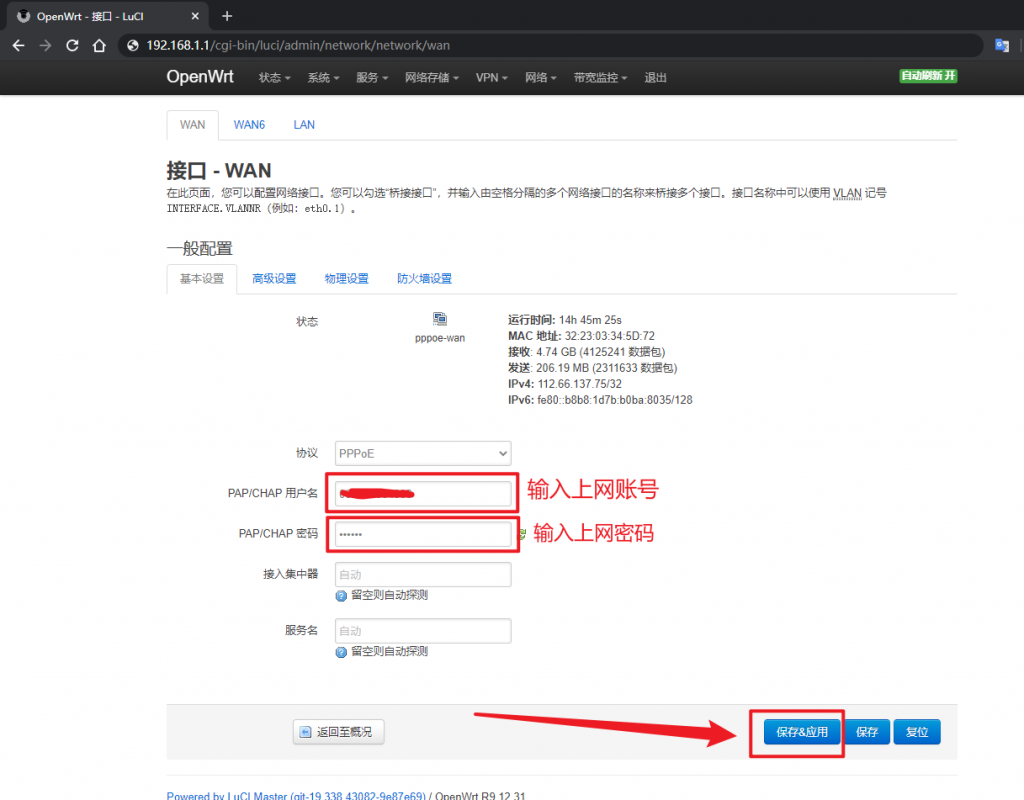This screenshot has width=1024, height=800.
Task: Click the 保存&应用 button
Action: click(802, 732)
